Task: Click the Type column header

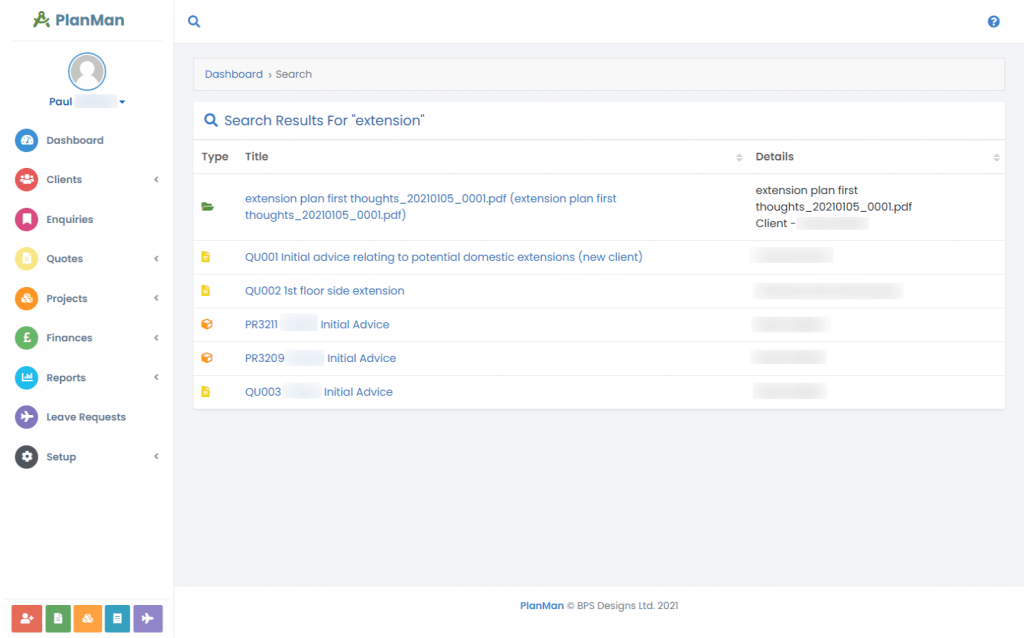Action: point(215,157)
